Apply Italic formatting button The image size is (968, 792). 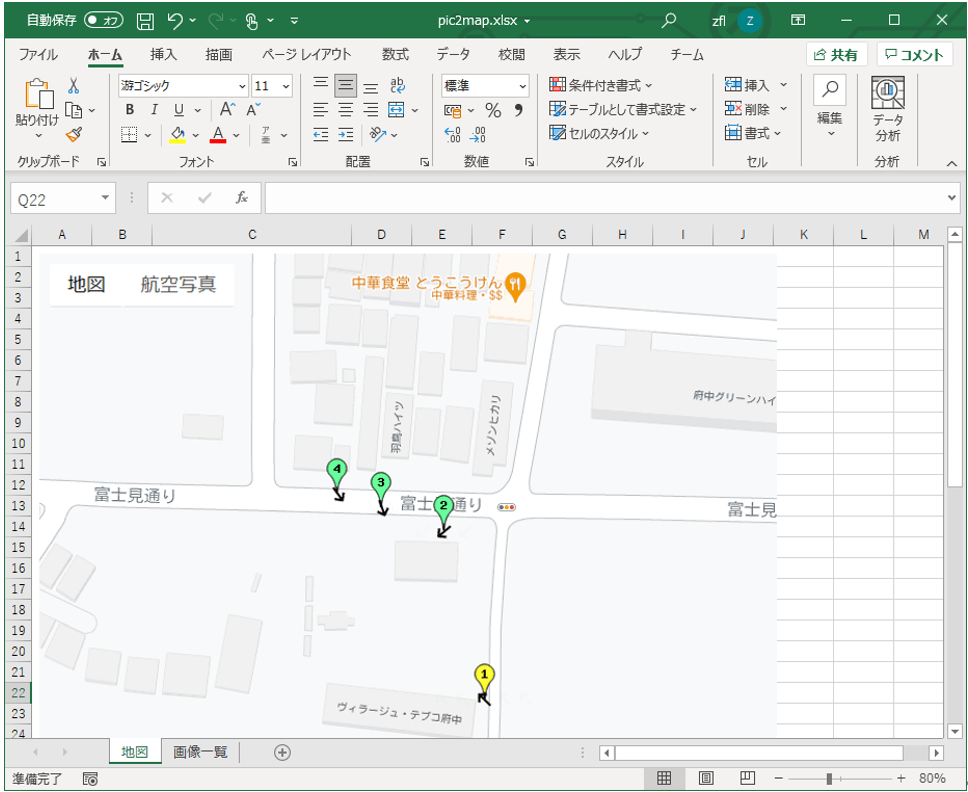[x=154, y=110]
